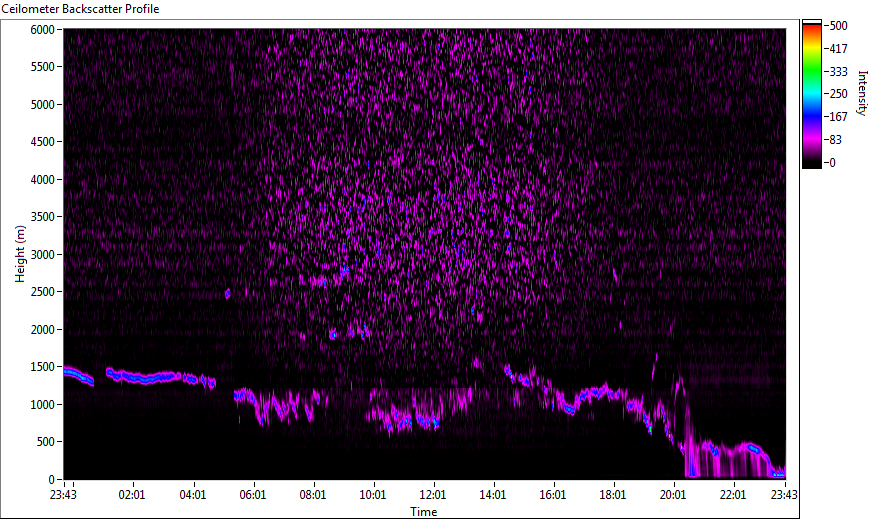Click the Ceilometer Backscatter Profile title

pyautogui.click(x=80, y=9)
